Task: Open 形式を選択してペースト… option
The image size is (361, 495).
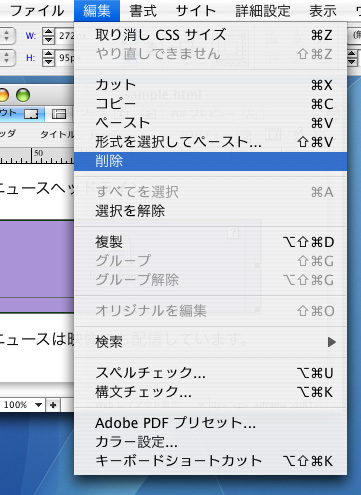Action: [210, 142]
